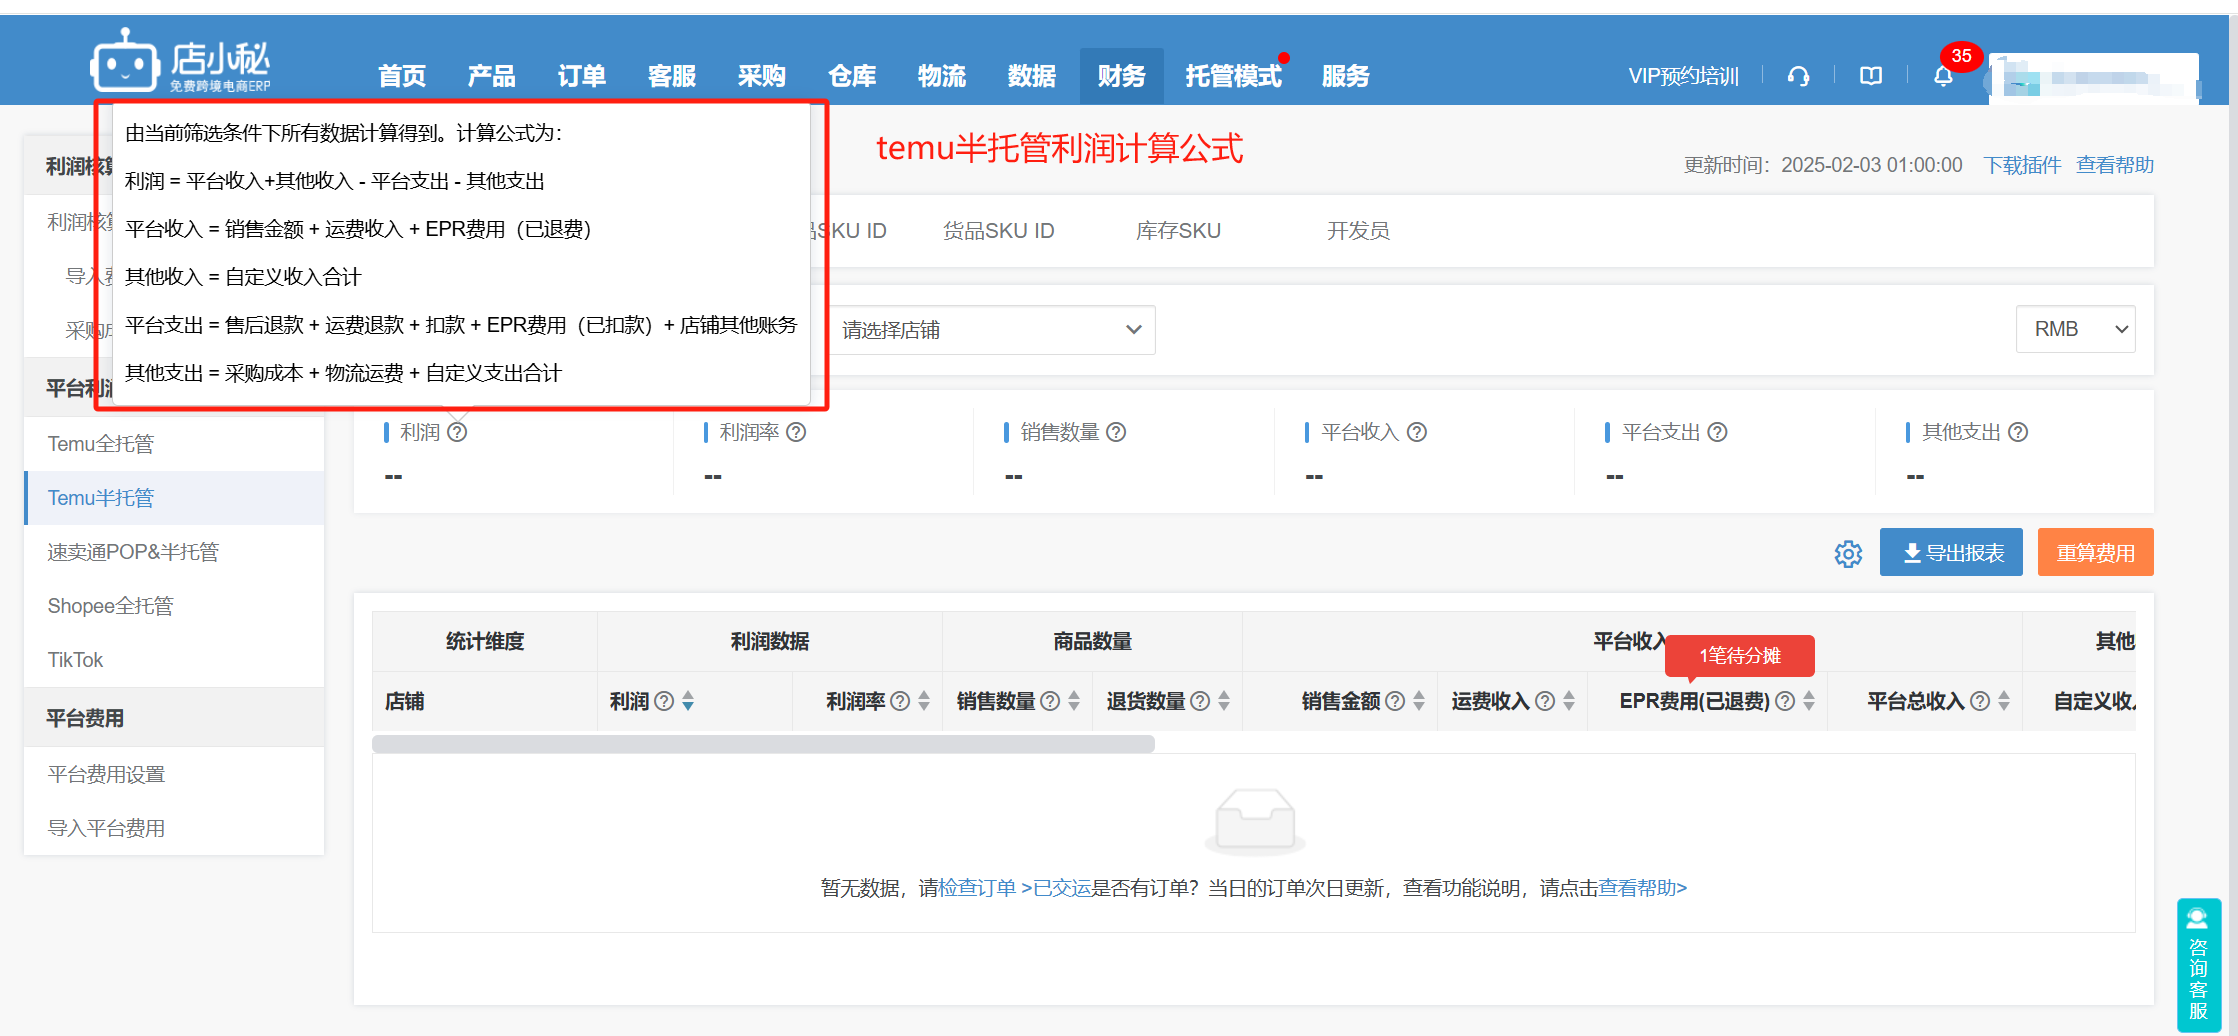Click help icon in EPR费用(已退费) column header

coord(1785,701)
